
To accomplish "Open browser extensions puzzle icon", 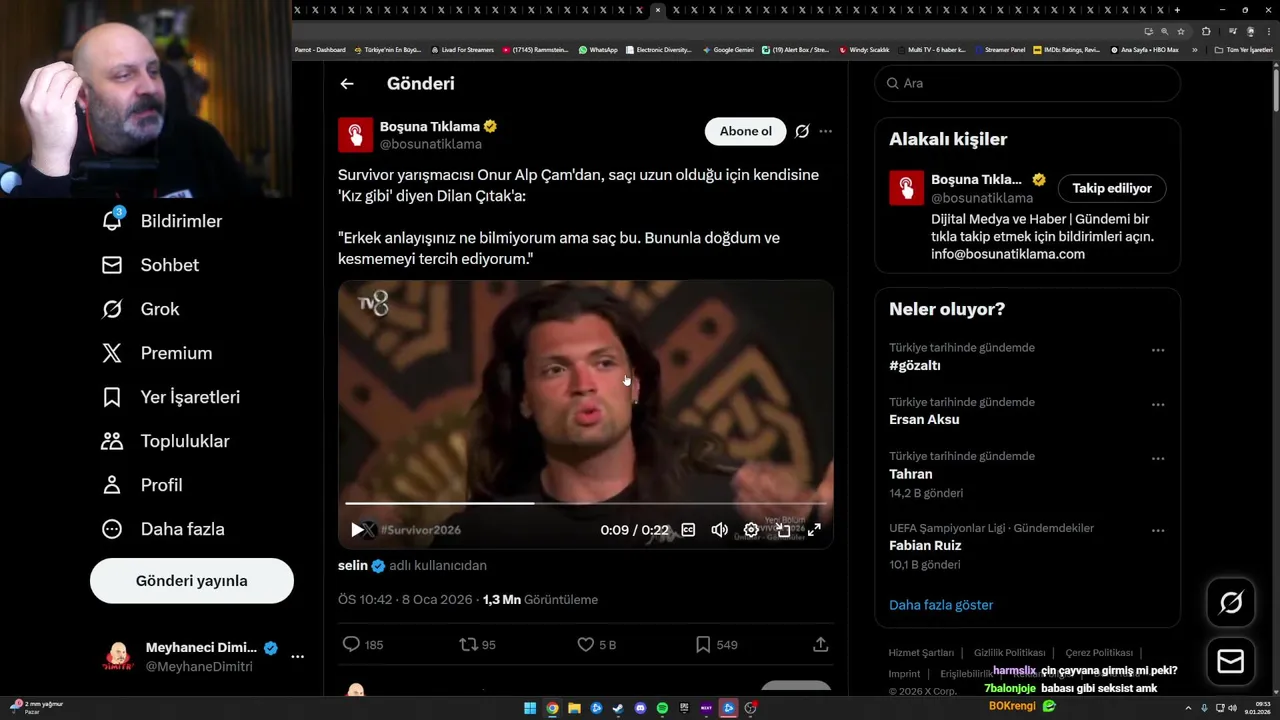I will [x=1206, y=31].
